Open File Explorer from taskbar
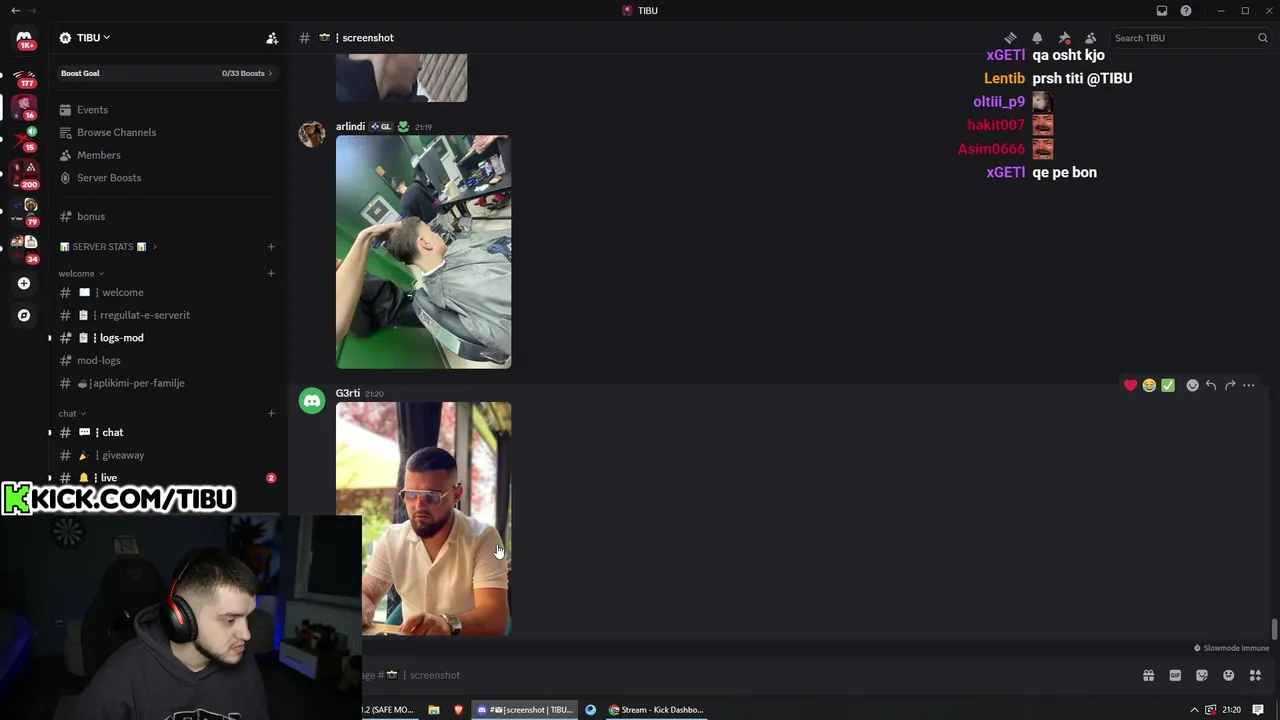This screenshot has height=720, width=1280. click(434, 710)
